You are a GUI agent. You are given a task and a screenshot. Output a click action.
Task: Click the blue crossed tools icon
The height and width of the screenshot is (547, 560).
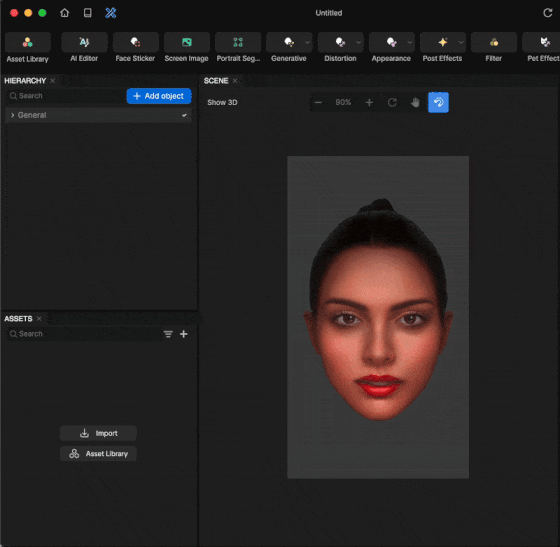click(x=111, y=13)
